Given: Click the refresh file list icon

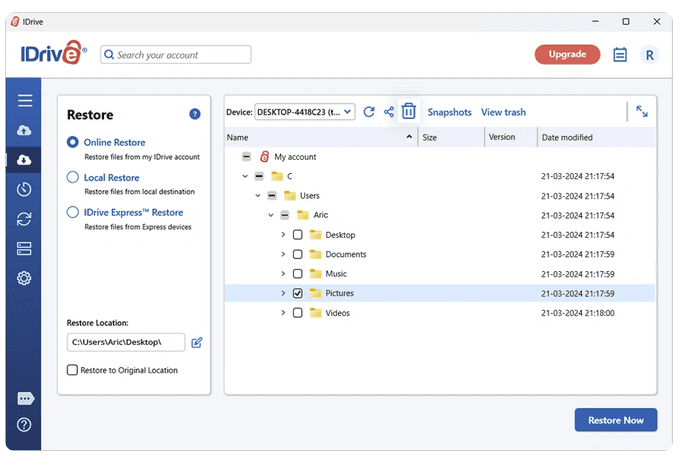Looking at the screenshot, I should 369,112.
